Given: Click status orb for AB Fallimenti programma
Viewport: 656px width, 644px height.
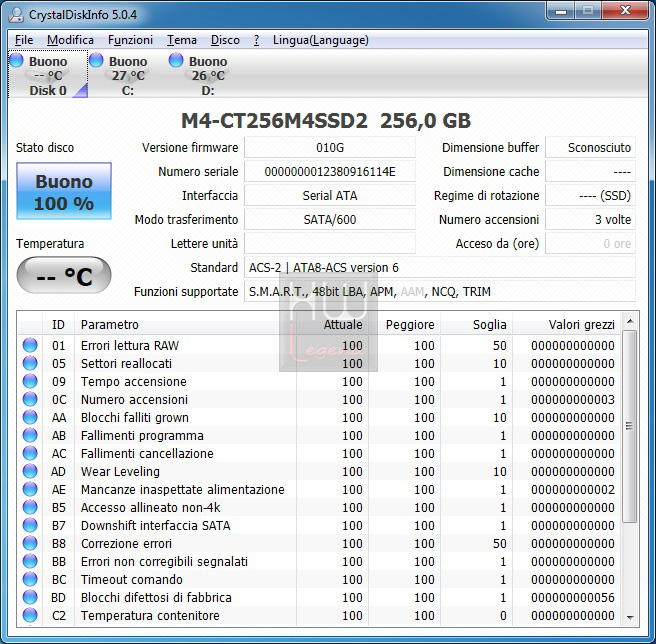Looking at the screenshot, I should click(x=30, y=435).
